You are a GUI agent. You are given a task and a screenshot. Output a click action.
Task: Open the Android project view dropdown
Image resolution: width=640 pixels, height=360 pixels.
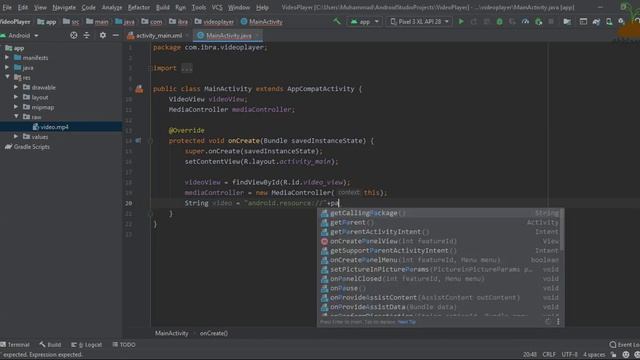(20, 36)
